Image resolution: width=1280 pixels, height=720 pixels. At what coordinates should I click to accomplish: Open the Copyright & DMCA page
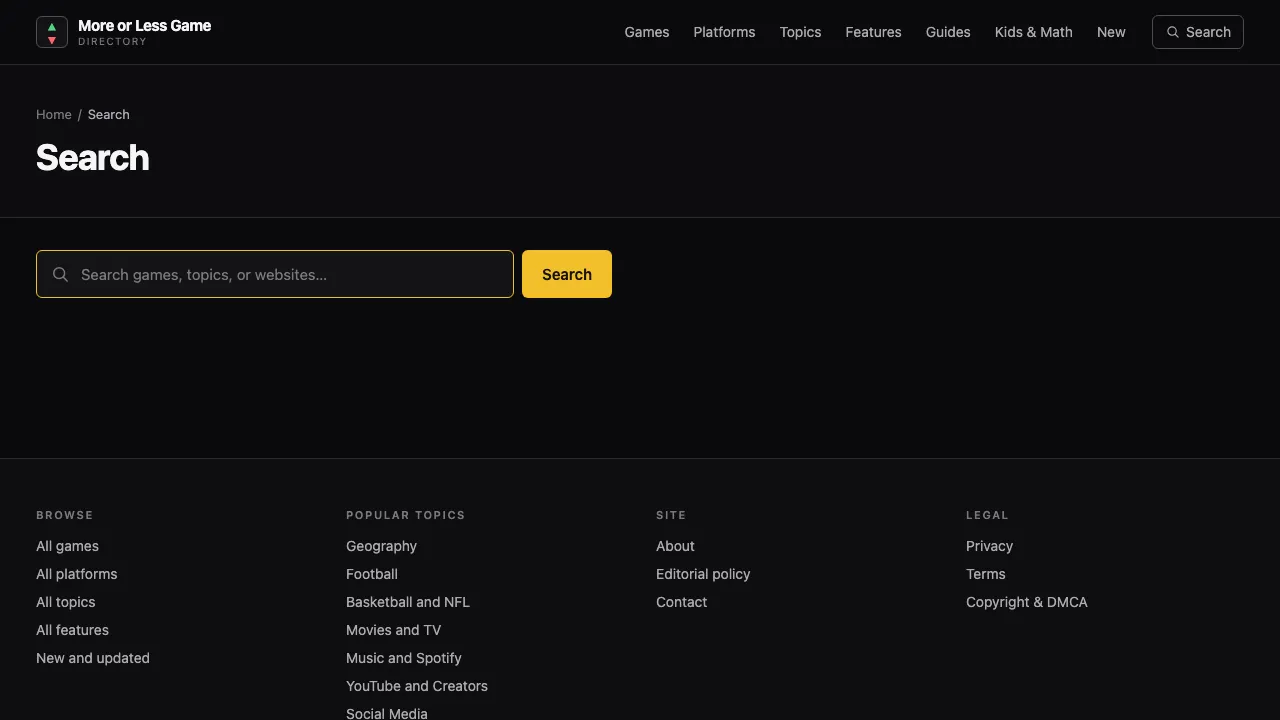click(1026, 602)
